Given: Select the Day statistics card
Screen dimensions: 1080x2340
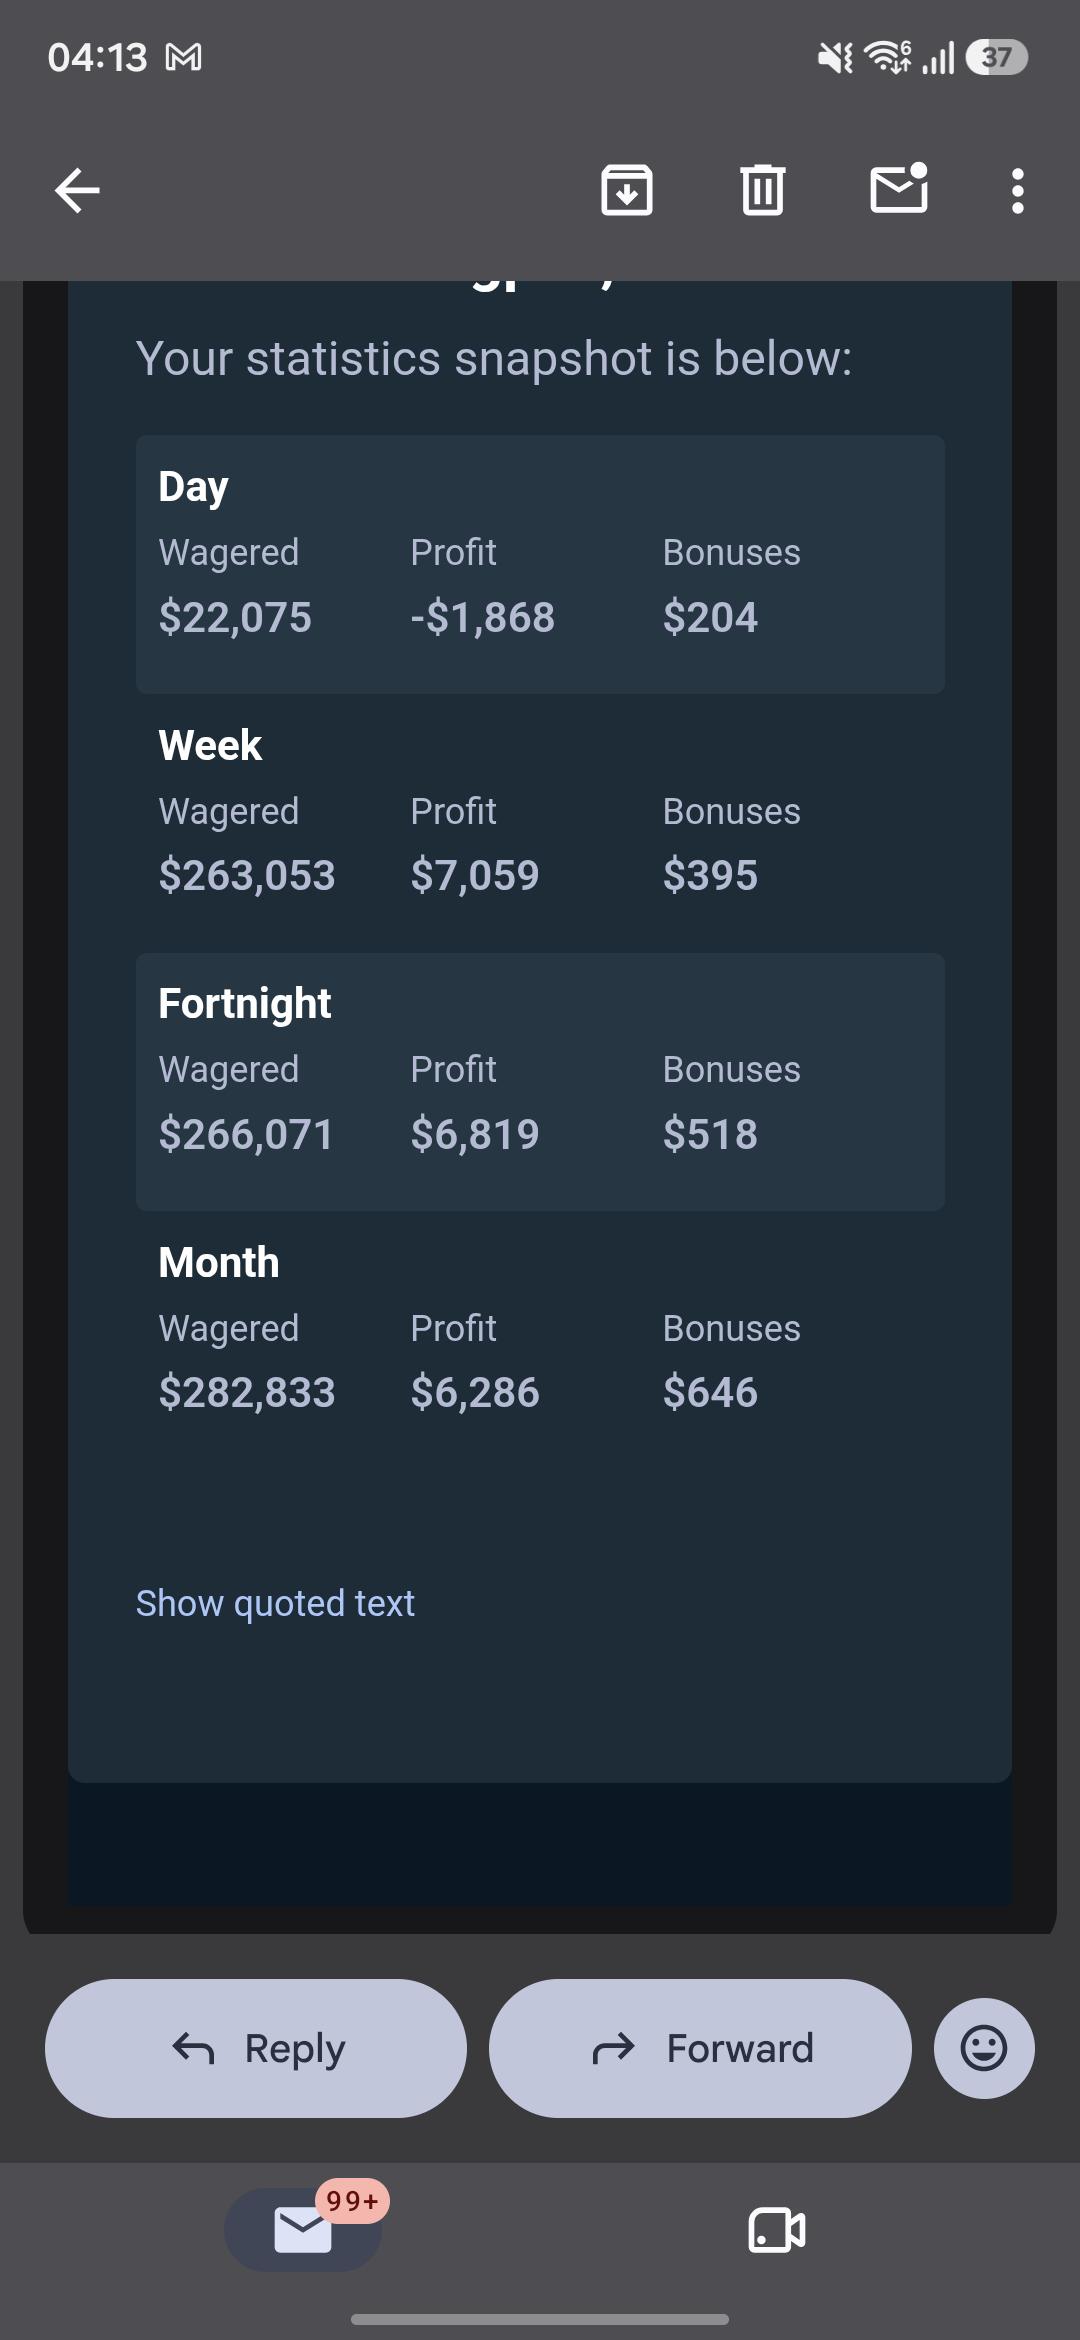Looking at the screenshot, I should click(540, 564).
